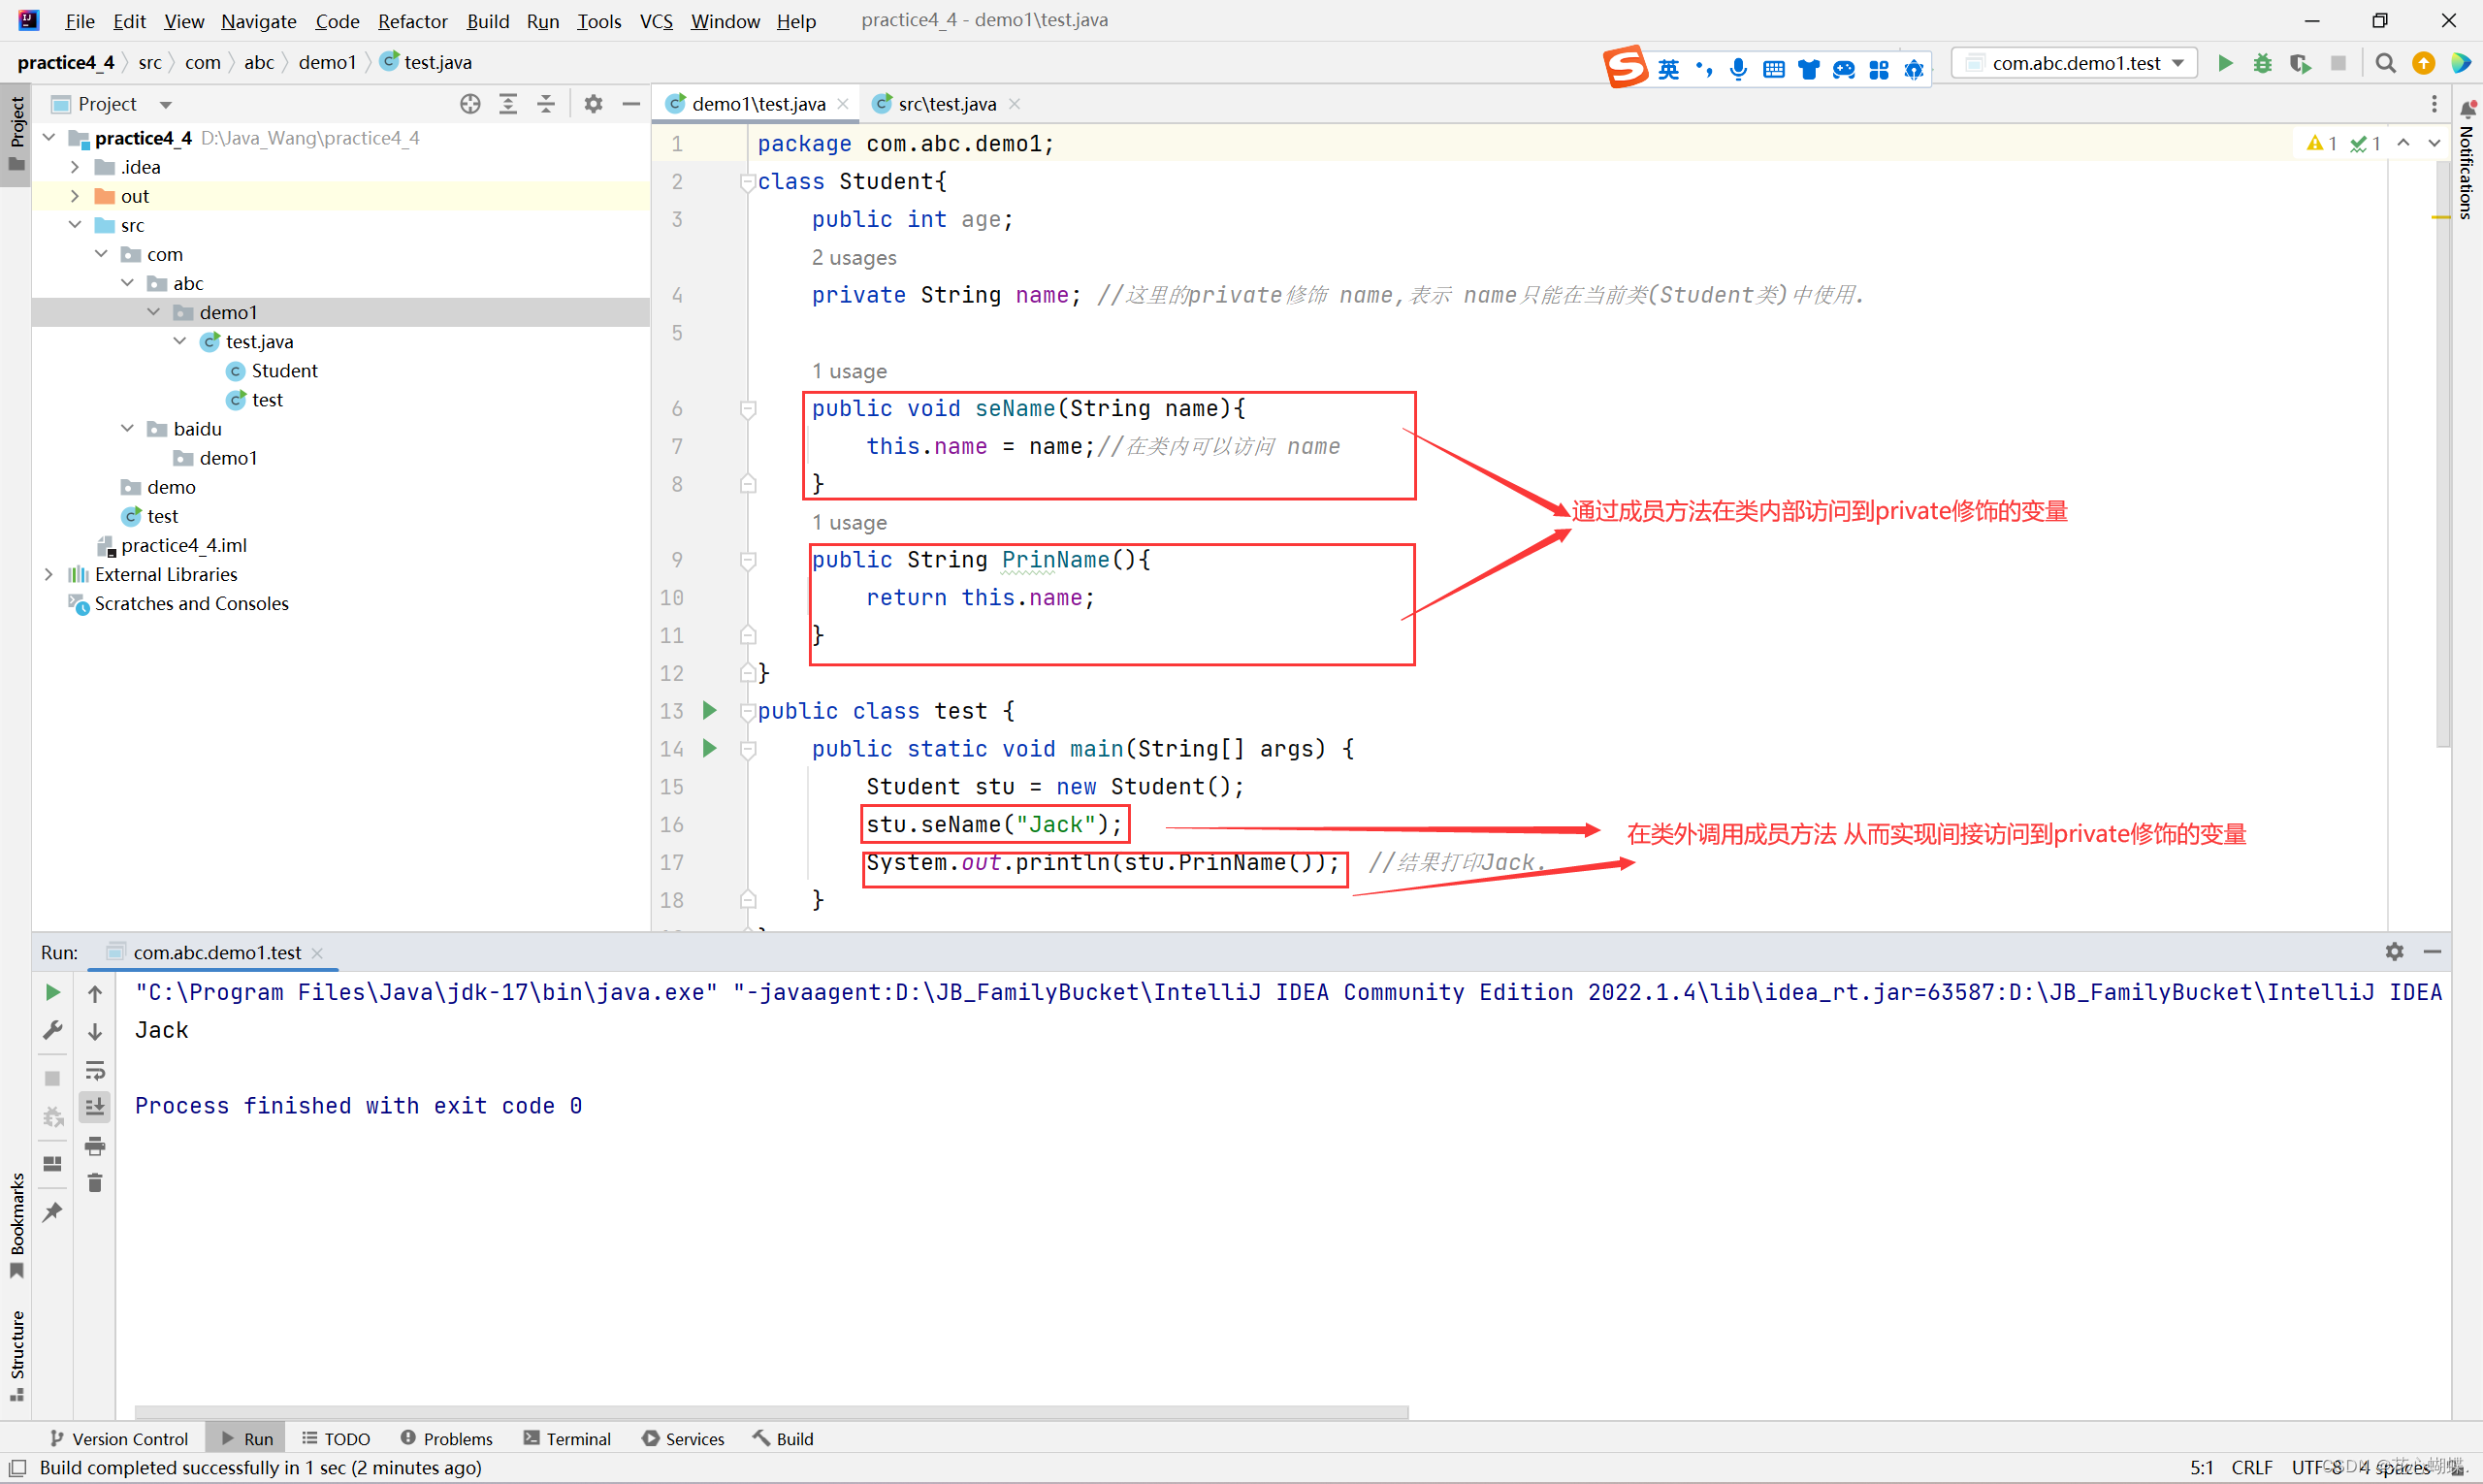The image size is (2483, 1484).
Task: Click the Run console horizontal scrollbar
Action: tap(770, 1412)
